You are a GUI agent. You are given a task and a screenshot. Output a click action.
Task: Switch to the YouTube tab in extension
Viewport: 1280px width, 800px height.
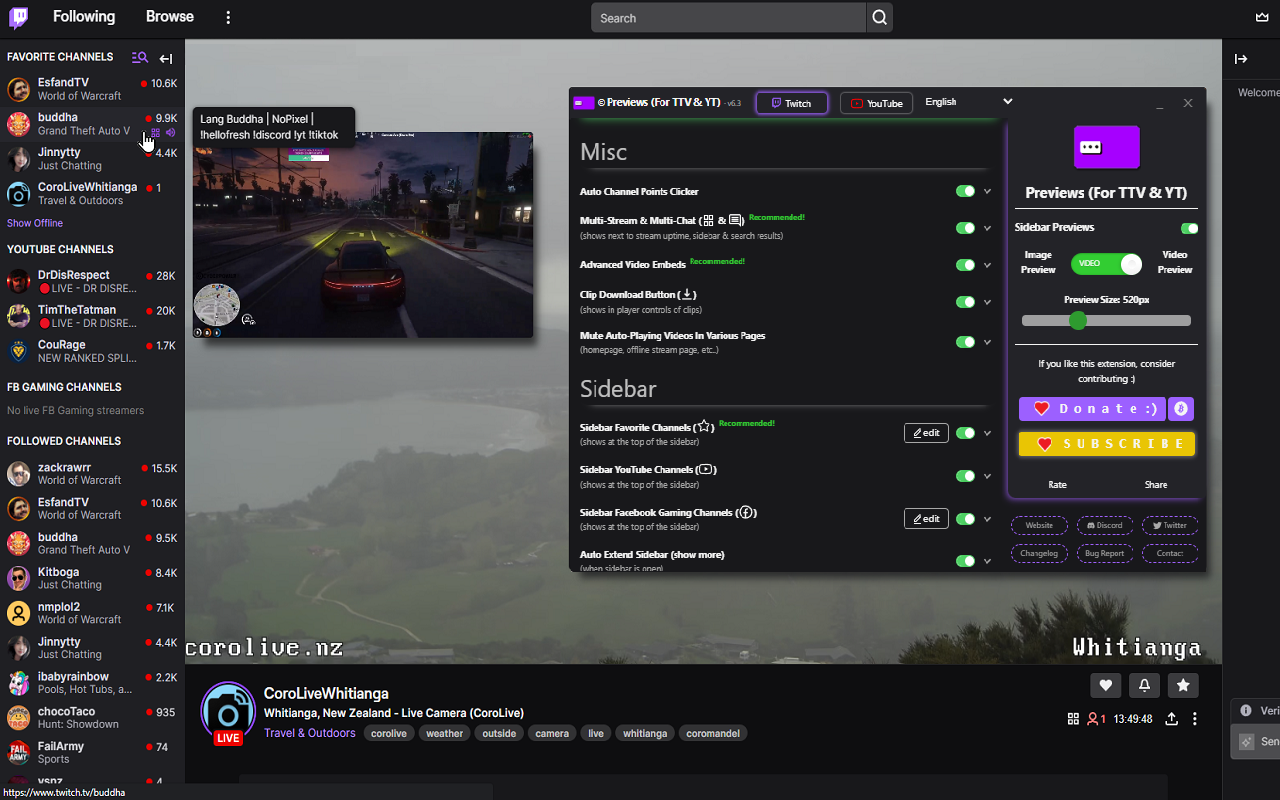876,102
